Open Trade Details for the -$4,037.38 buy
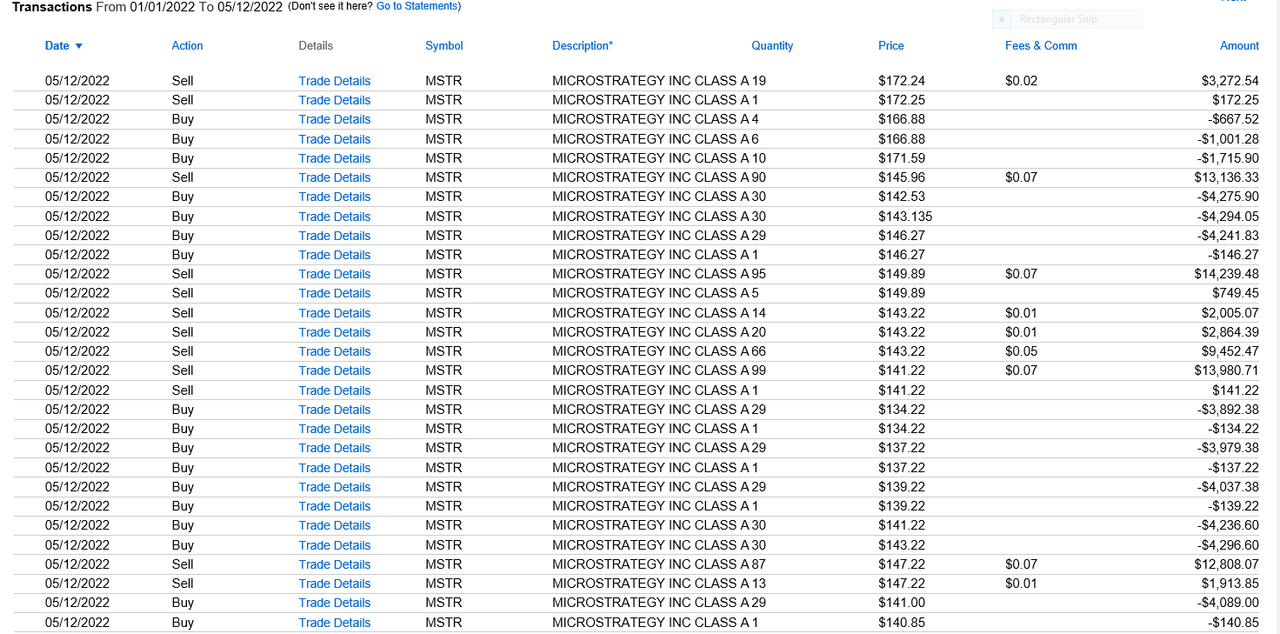Image resolution: width=1280 pixels, height=634 pixels. pyautogui.click(x=334, y=487)
